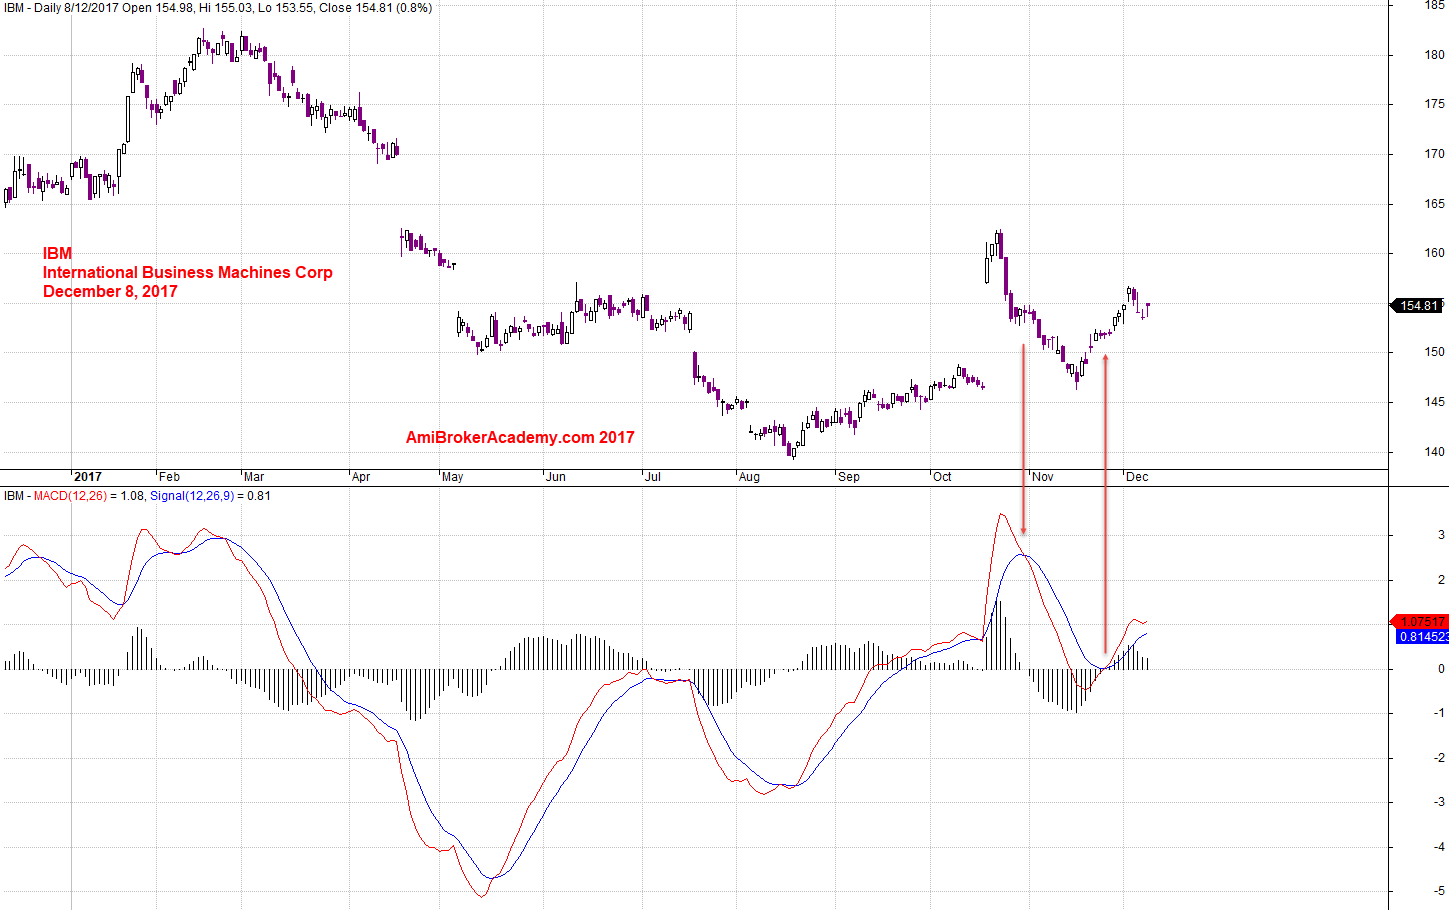This screenshot has width=1449, height=910.
Task: Click the 175 price axis label
Action: click(x=1434, y=104)
